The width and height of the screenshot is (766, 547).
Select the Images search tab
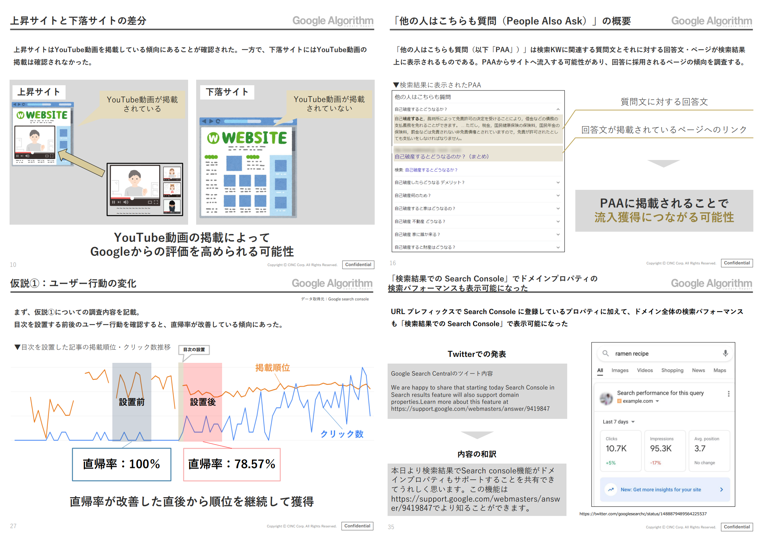coord(620,371)
